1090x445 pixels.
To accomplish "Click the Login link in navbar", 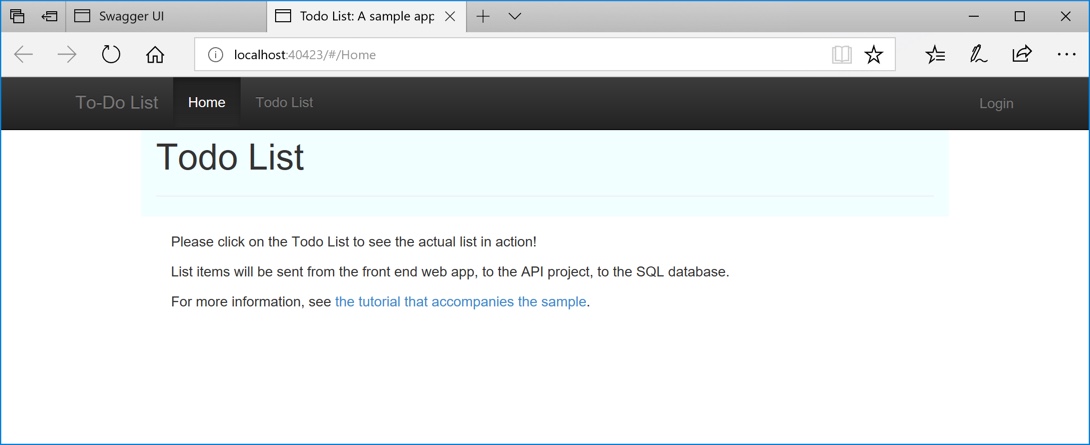I will (x=996, y=103).
